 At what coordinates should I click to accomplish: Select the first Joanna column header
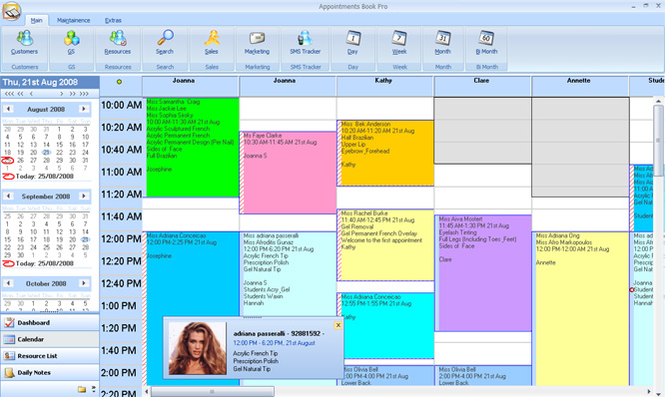click(191, 87)
